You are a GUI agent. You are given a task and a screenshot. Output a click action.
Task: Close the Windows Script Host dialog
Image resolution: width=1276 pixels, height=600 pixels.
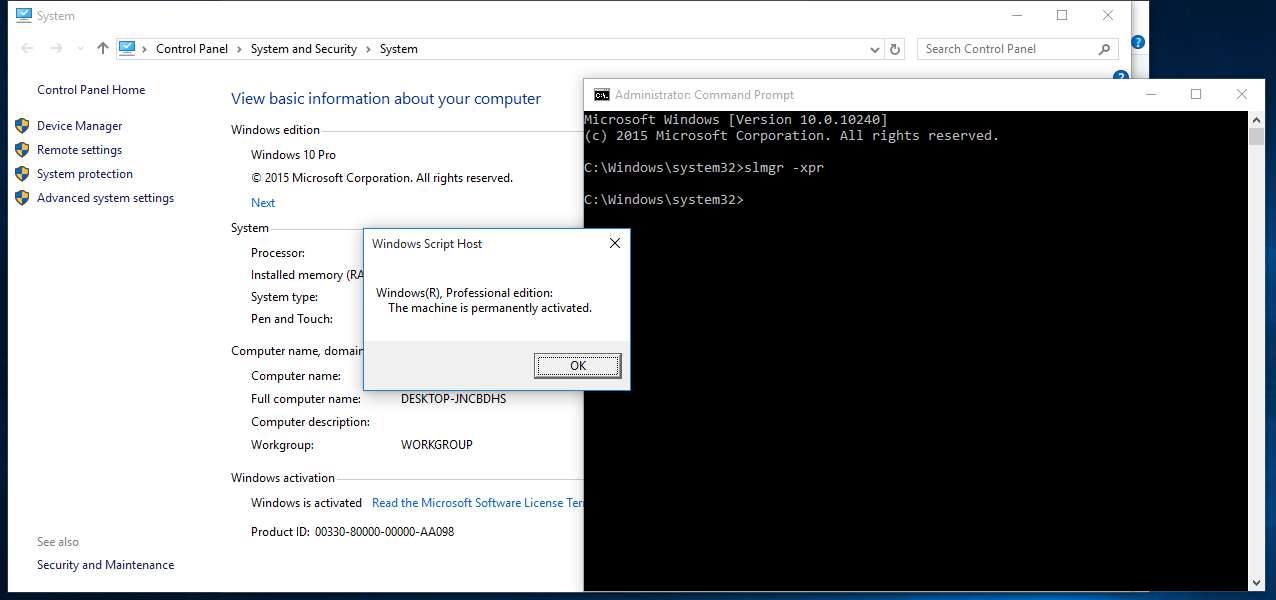click(x=615, y=243)
